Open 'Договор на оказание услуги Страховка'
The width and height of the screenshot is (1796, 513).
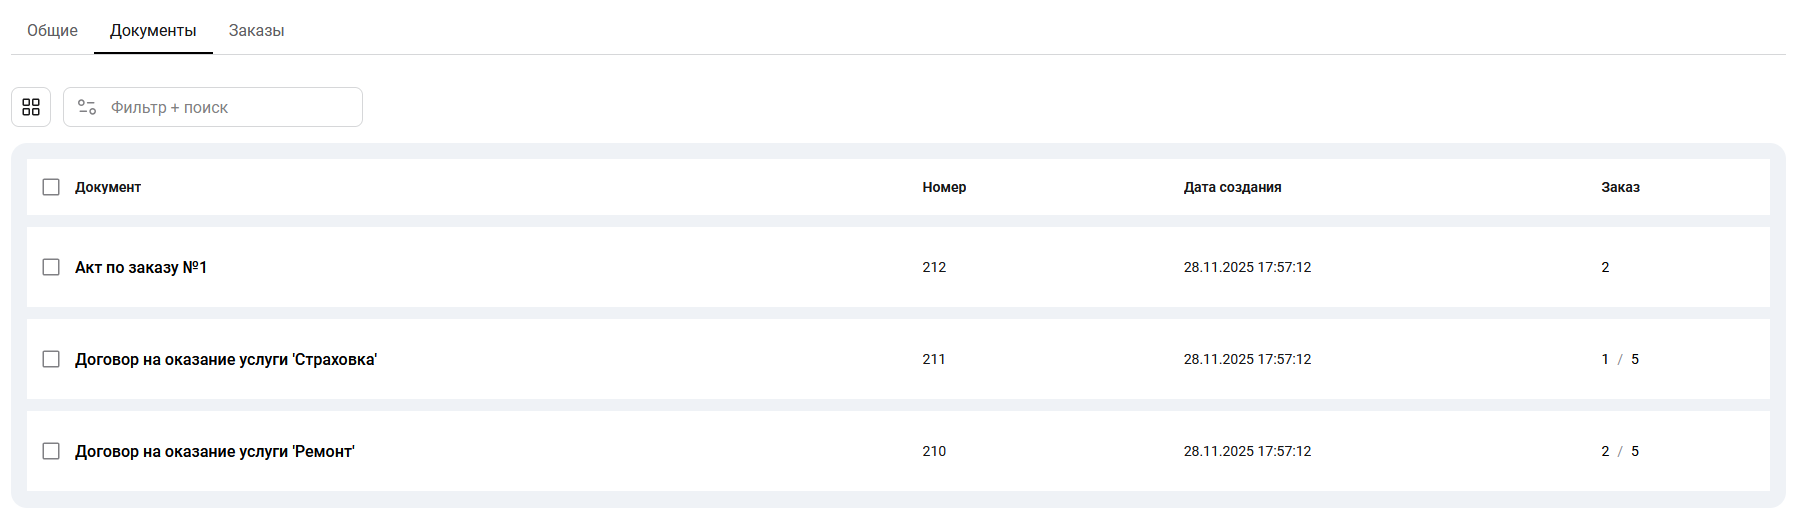pyautogui.click(x=226, y=359)
